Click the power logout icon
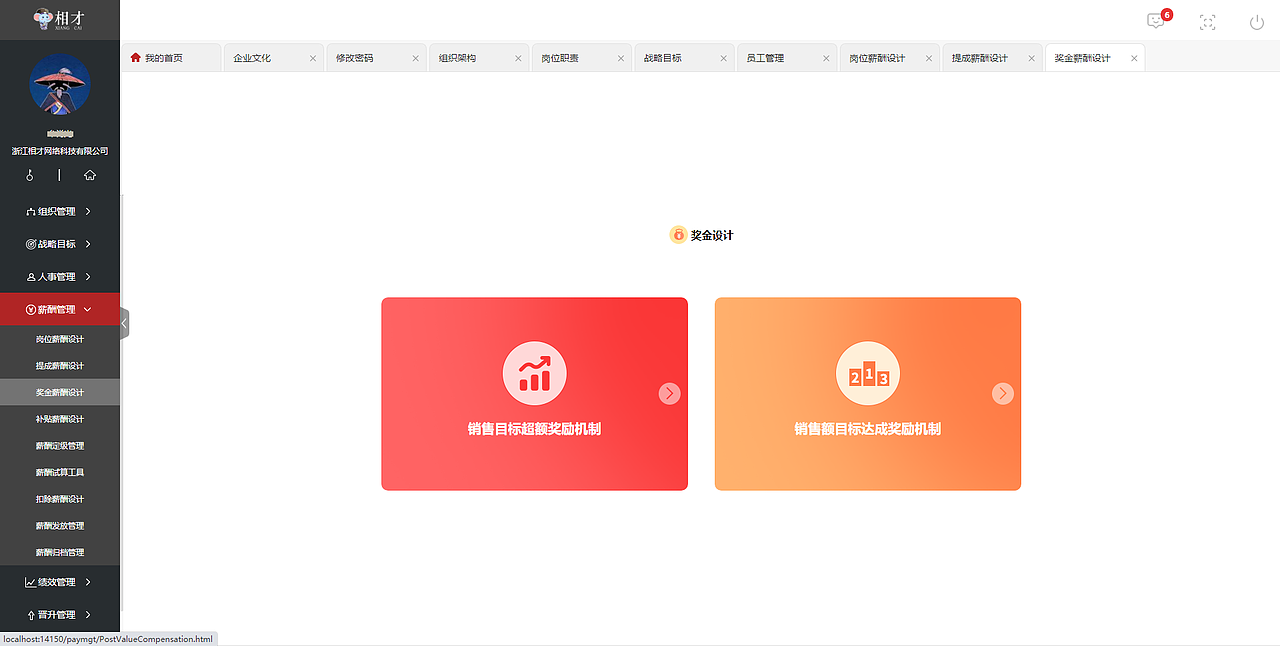Viewport: 1280px width, 646px height. [x=1257, y=22]
